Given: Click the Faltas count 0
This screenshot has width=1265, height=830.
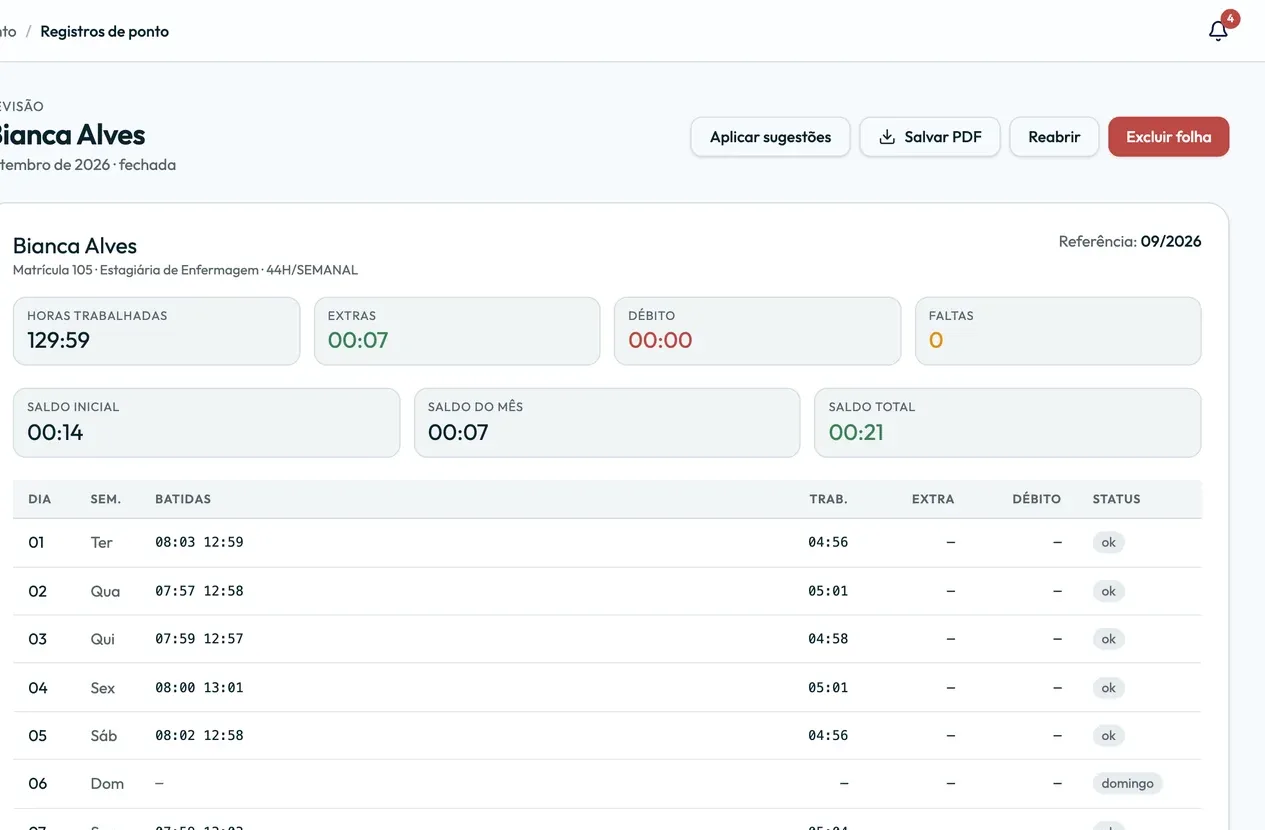Looking at the screenshot, I should [x=936, y=340].
